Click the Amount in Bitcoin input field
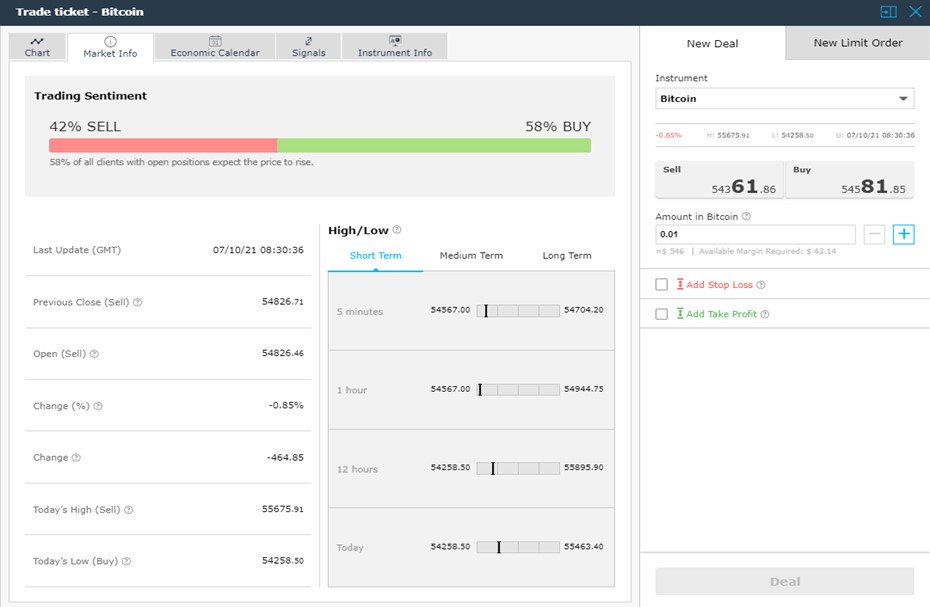This screenshot has width=930, height=607. coord(755,234)
